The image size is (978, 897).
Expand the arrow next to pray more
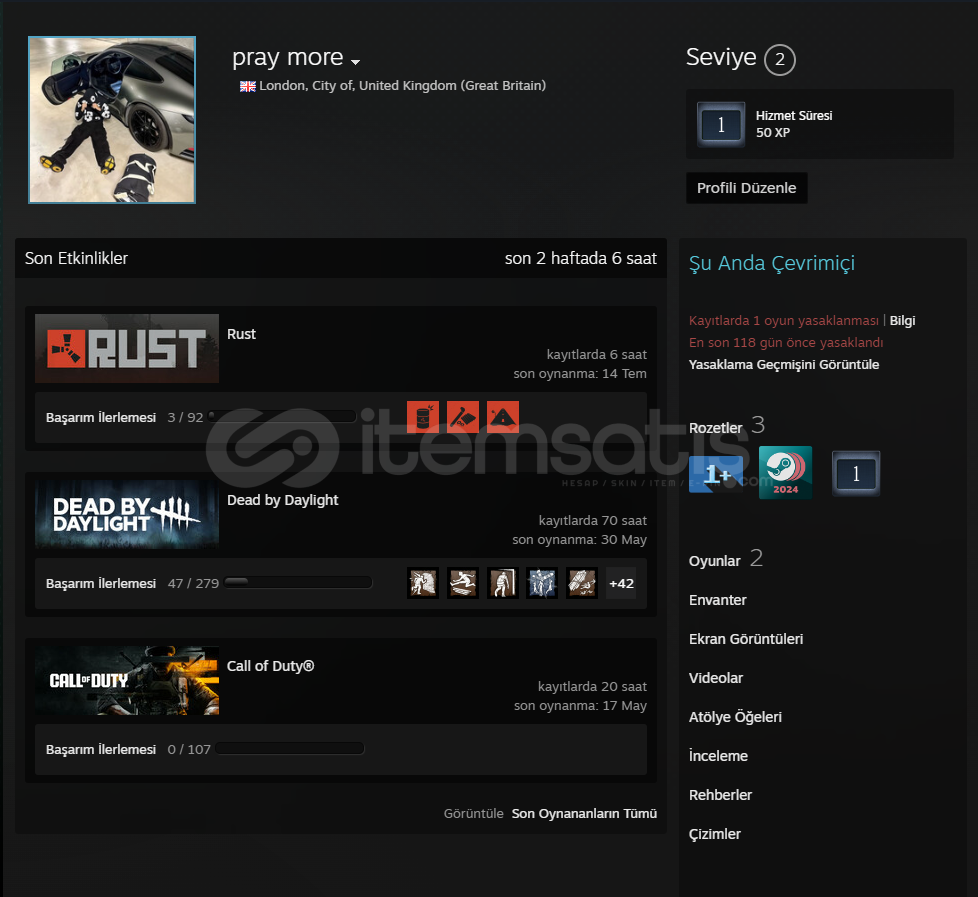[x=356, y=62]
